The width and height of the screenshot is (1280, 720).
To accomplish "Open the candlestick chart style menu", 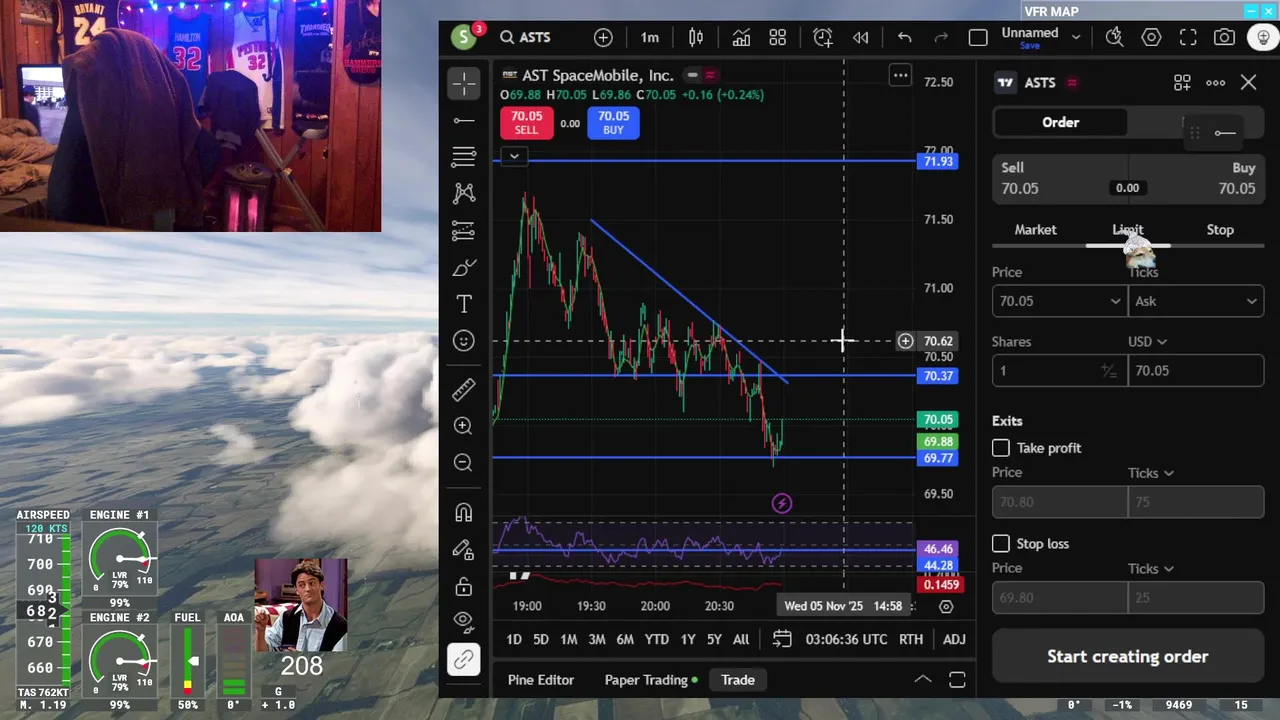I will click(696, 37).
